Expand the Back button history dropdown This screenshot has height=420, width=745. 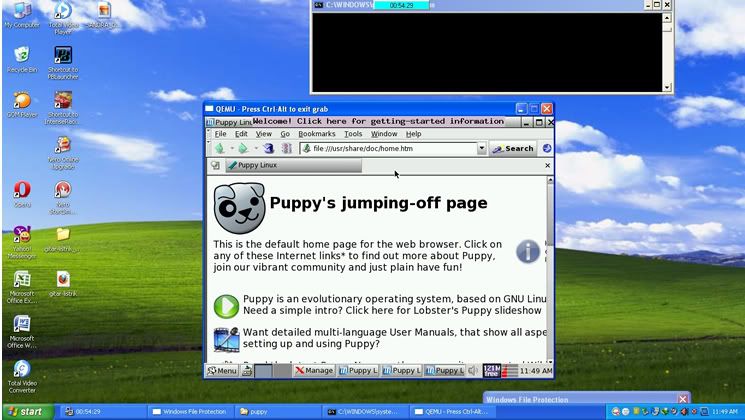coord(232,149)
